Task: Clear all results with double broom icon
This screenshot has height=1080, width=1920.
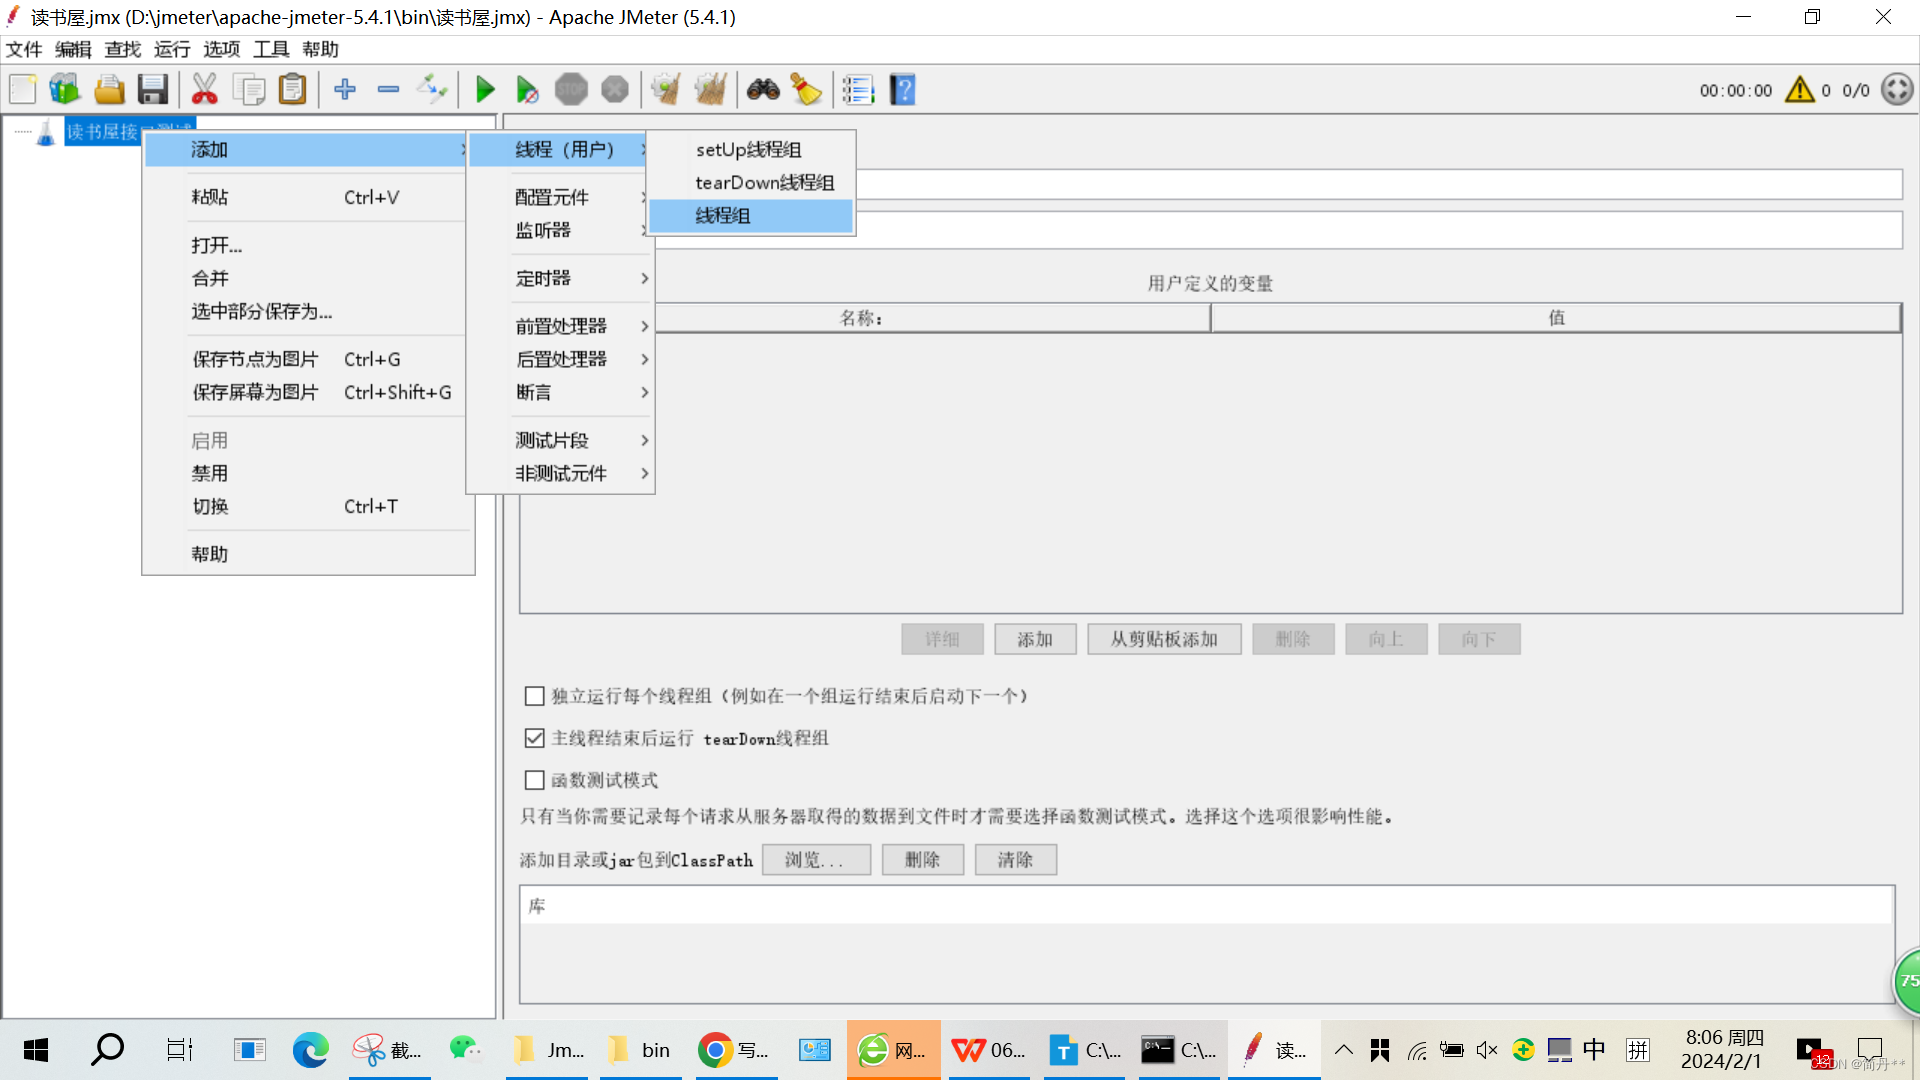Action: (x=710, y=90)
